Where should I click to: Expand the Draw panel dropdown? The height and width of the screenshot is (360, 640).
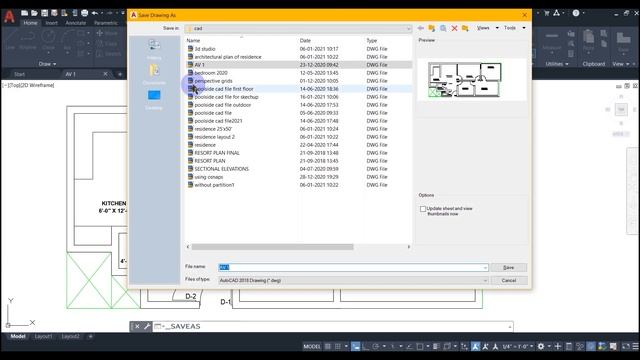click(x=47, y=64)
